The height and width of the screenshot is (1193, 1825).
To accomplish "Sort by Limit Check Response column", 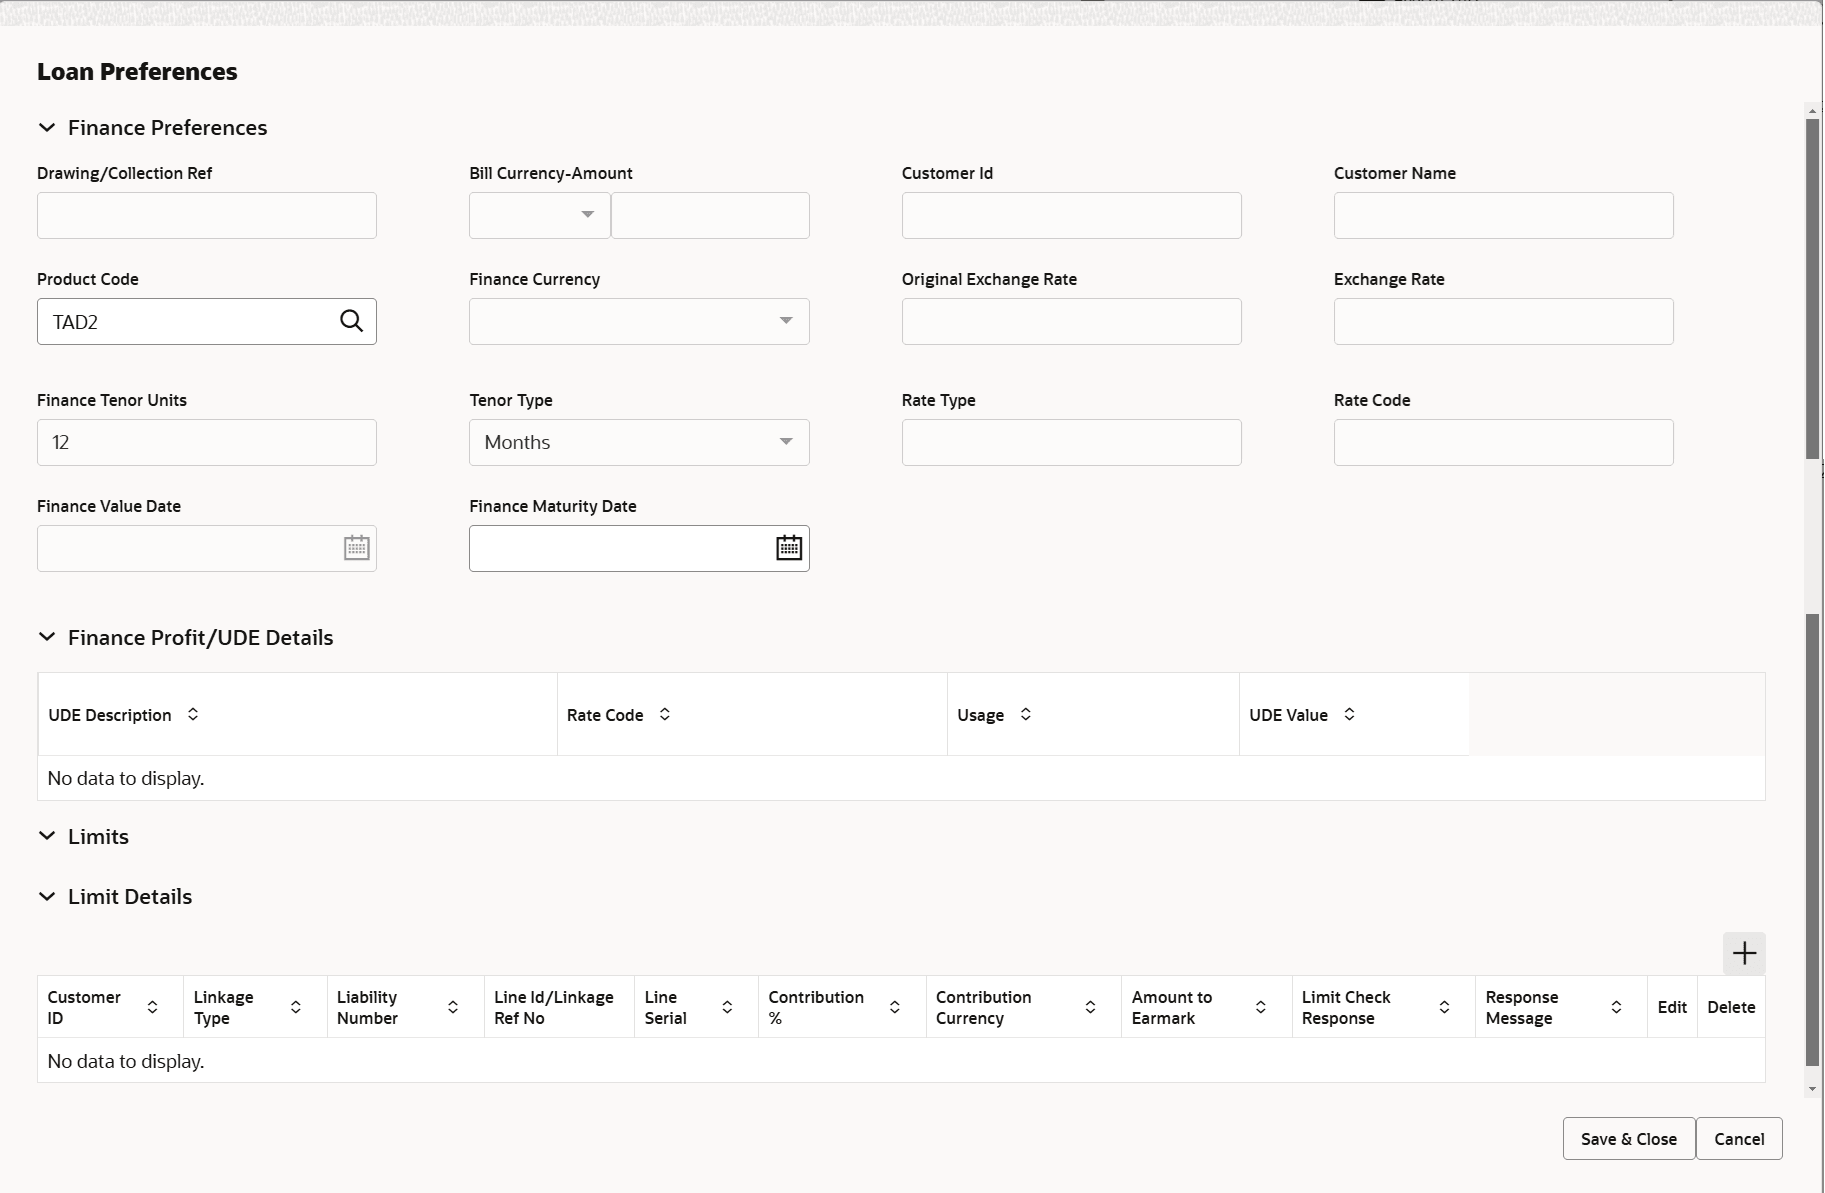I will point(1444,1007).
